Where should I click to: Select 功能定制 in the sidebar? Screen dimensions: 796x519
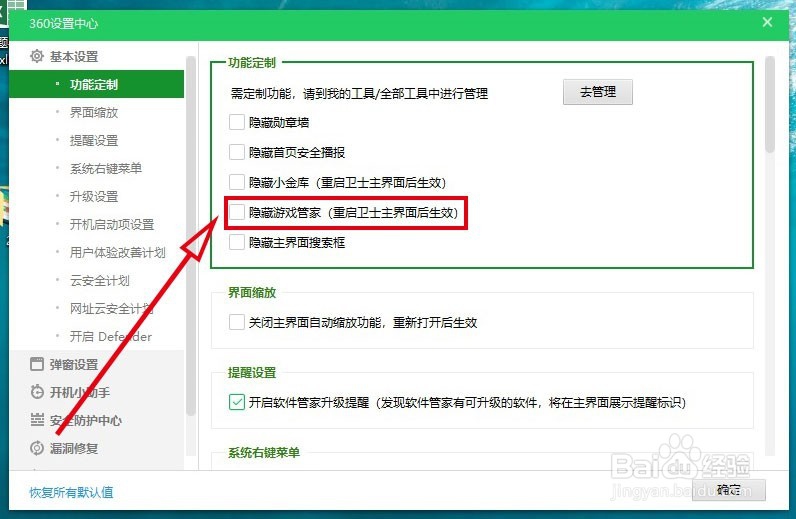[96, 84]
